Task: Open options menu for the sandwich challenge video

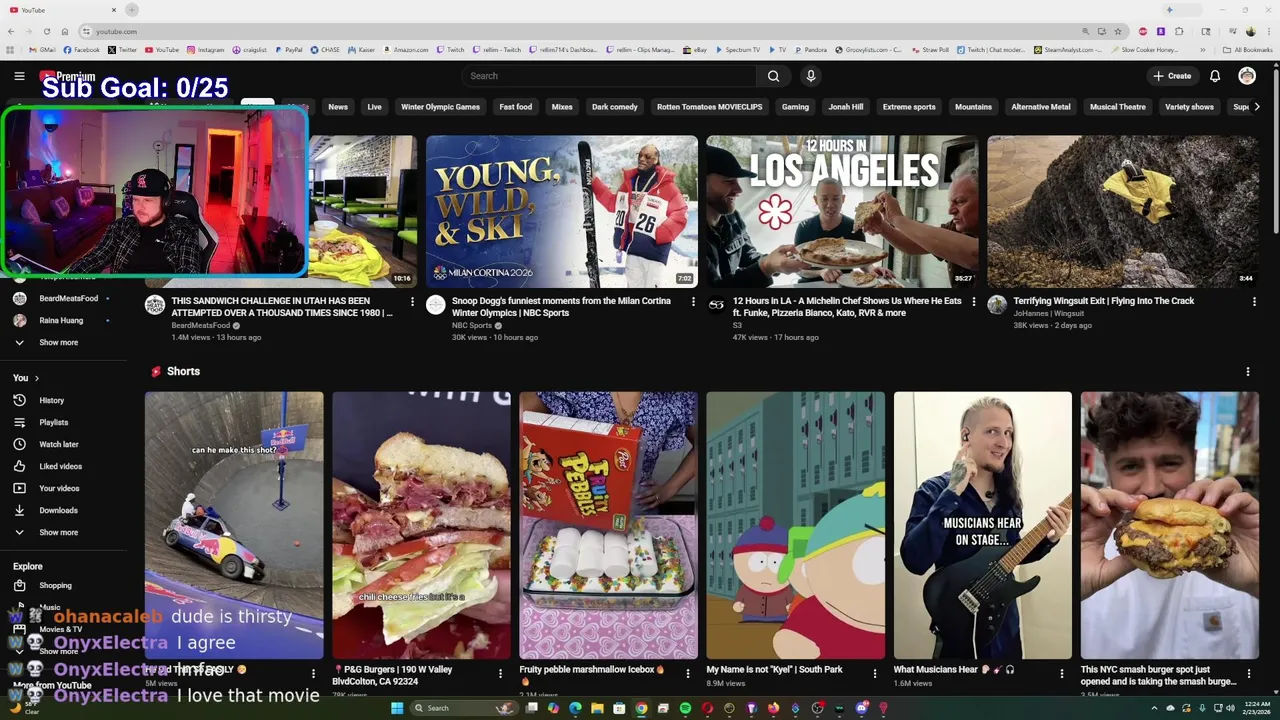Action: coord(412,301)
